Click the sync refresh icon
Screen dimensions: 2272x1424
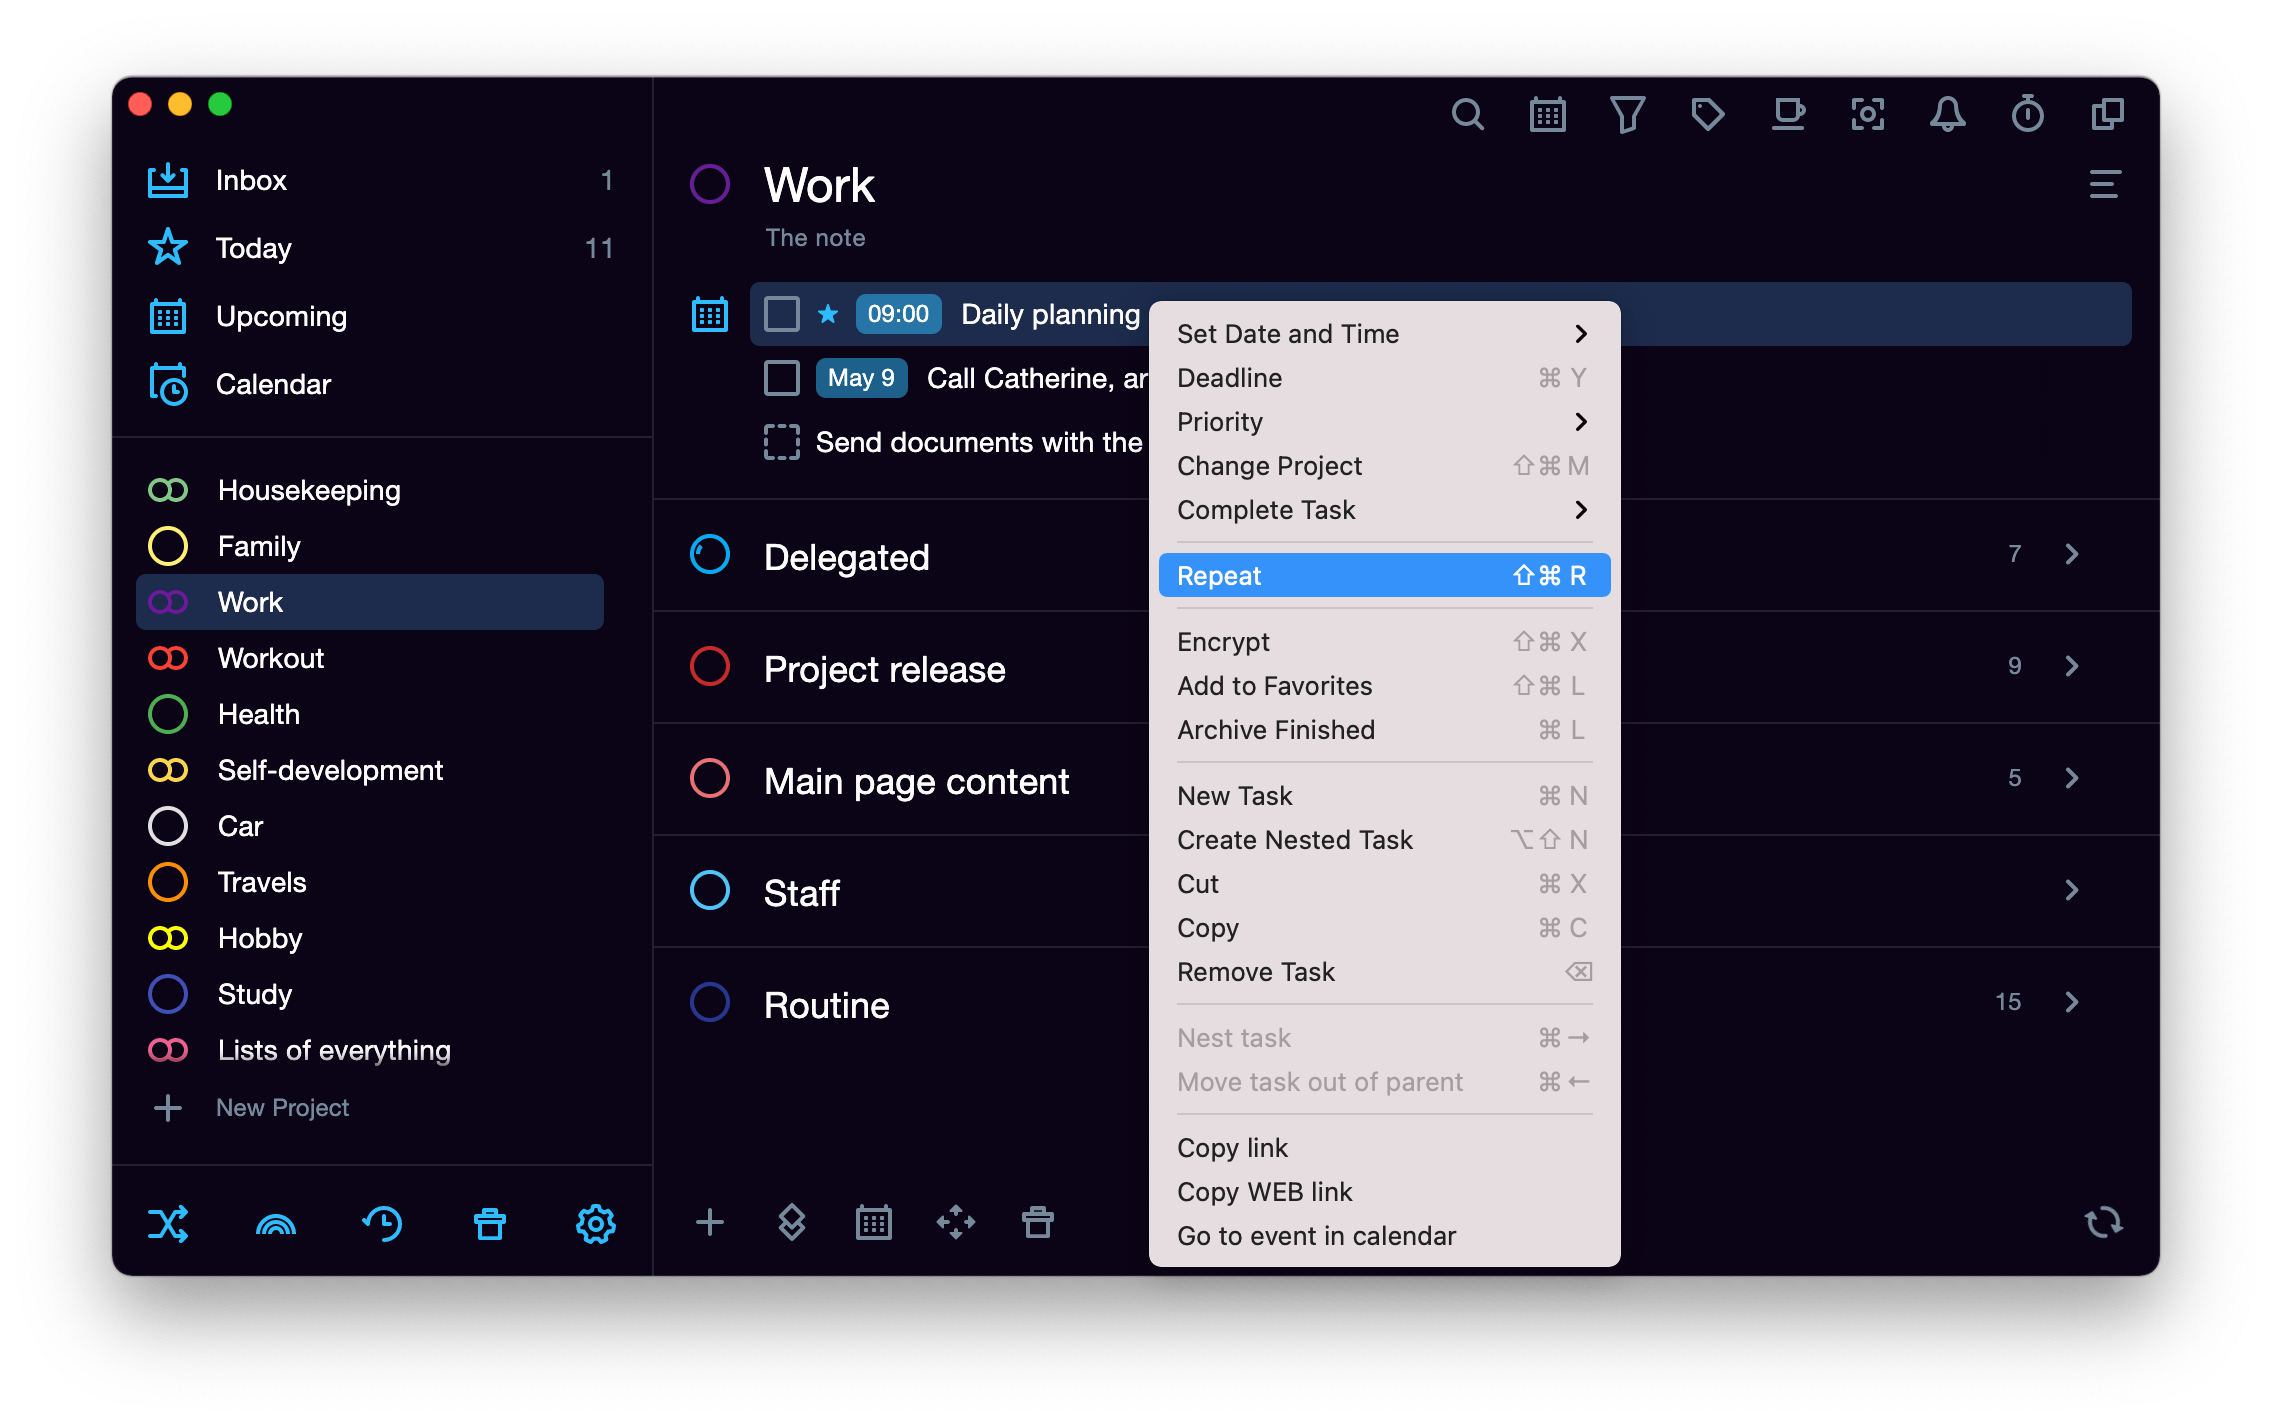coord(2104,1222)
